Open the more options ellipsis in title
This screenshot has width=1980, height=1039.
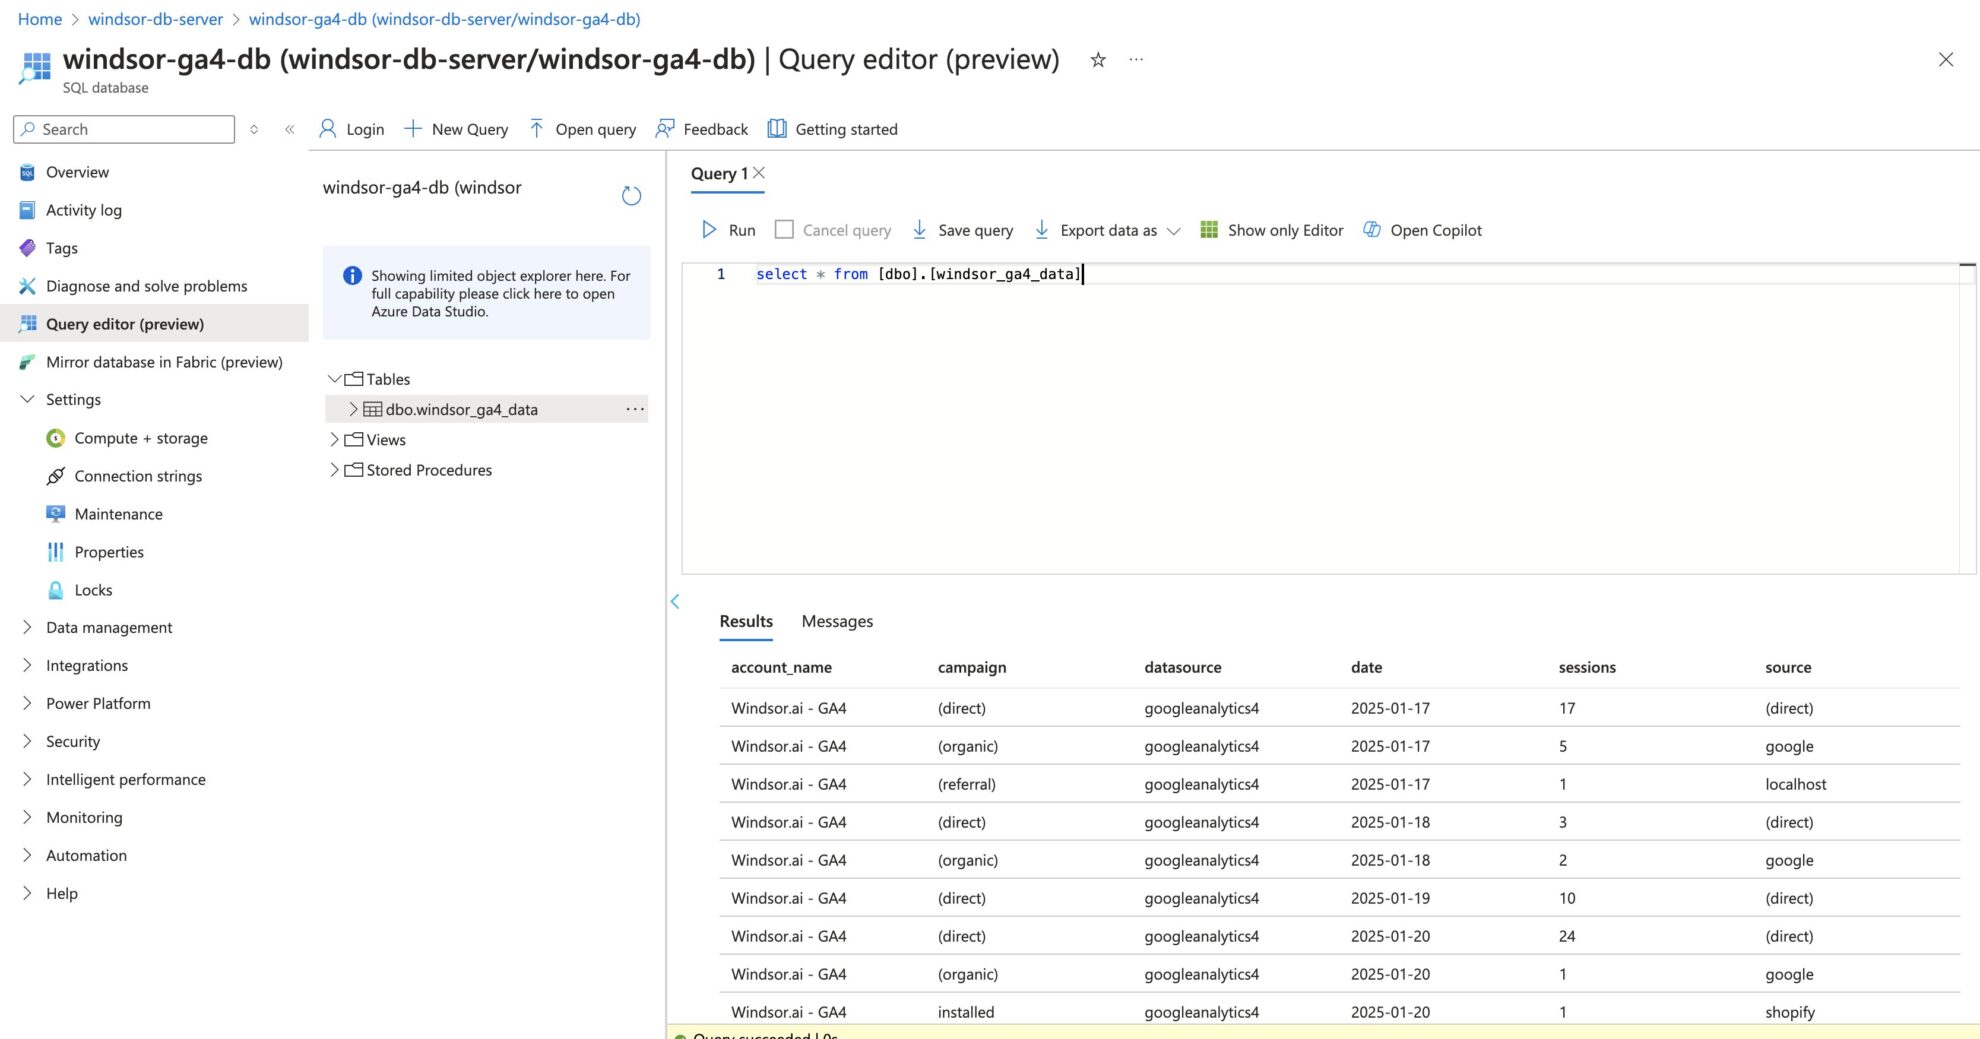click(1136, 60)
